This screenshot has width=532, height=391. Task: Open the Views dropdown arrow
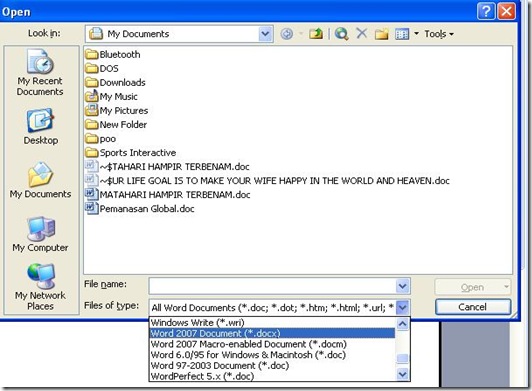pos(416,34)
